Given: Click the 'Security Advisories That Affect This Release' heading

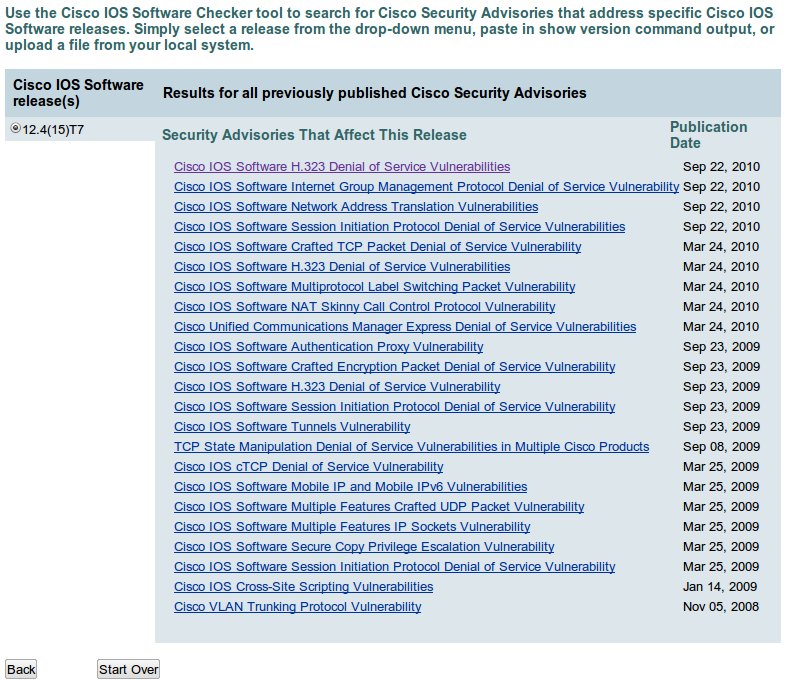Looking at the screenshot, I should click(x=314, y=135).
